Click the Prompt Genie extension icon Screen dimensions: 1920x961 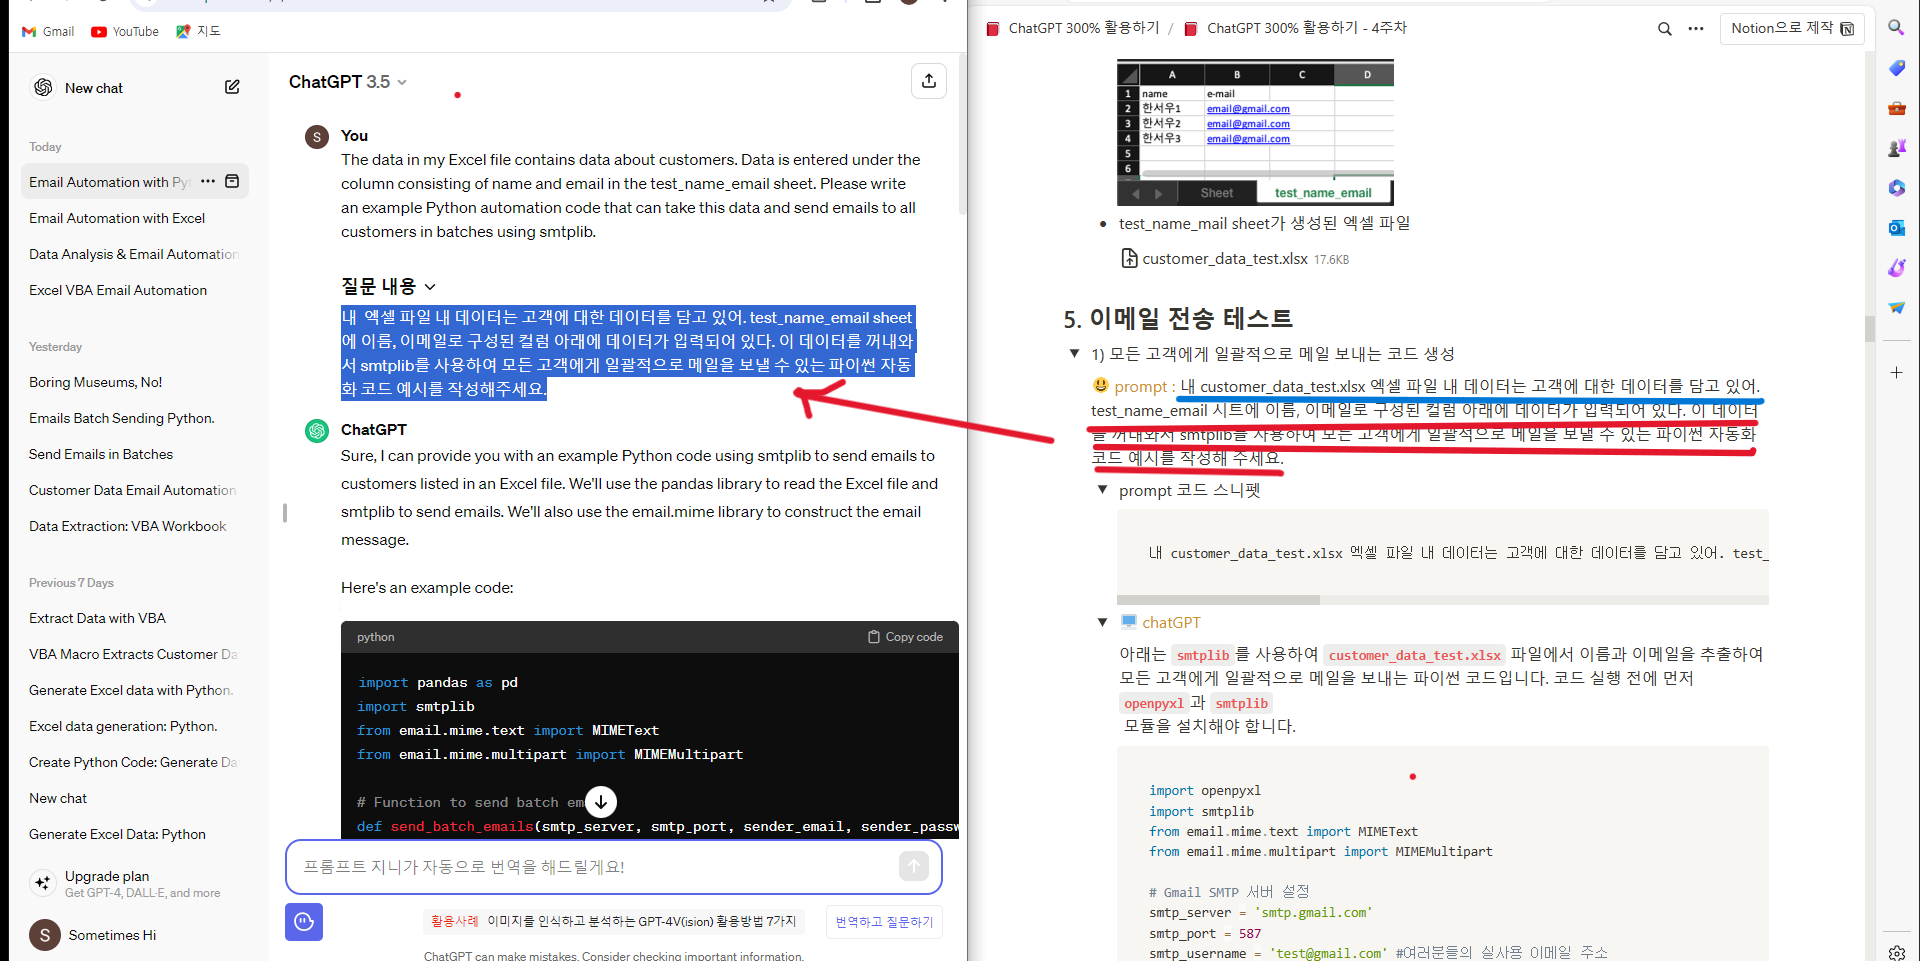click(x=304, y=921)
